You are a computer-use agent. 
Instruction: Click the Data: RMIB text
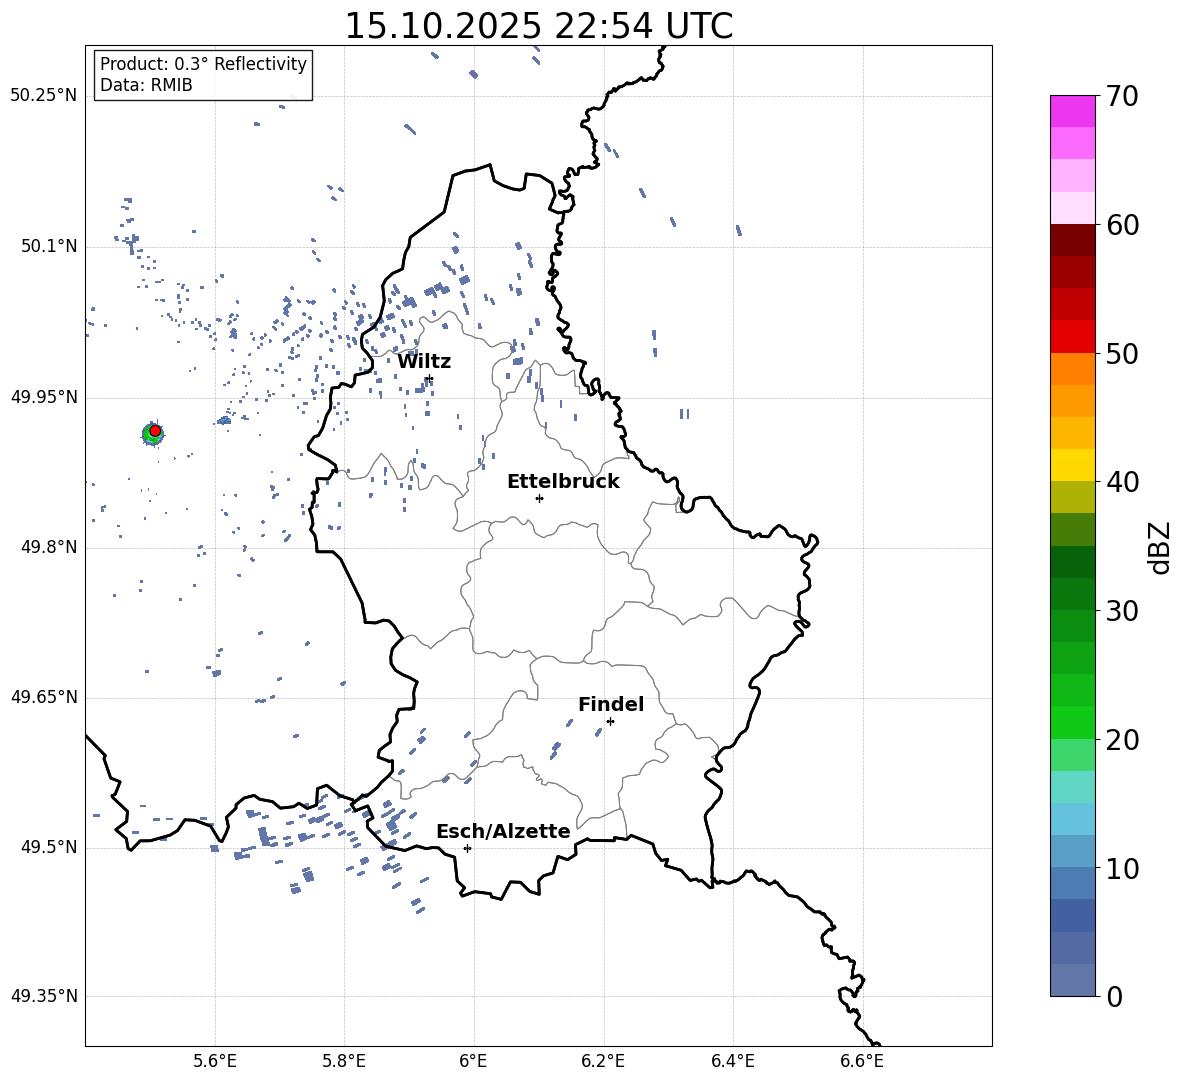tap(146, 85)
